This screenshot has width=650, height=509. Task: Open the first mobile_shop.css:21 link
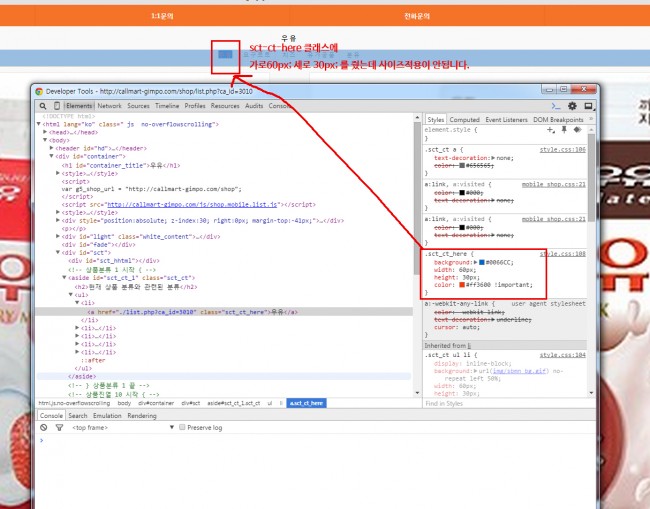coord(553,184)
